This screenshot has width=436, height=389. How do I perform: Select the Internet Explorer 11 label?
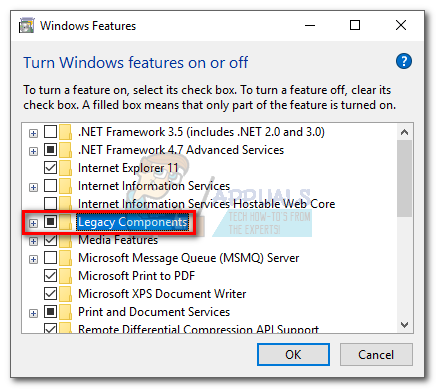click(x=128, y=168)
